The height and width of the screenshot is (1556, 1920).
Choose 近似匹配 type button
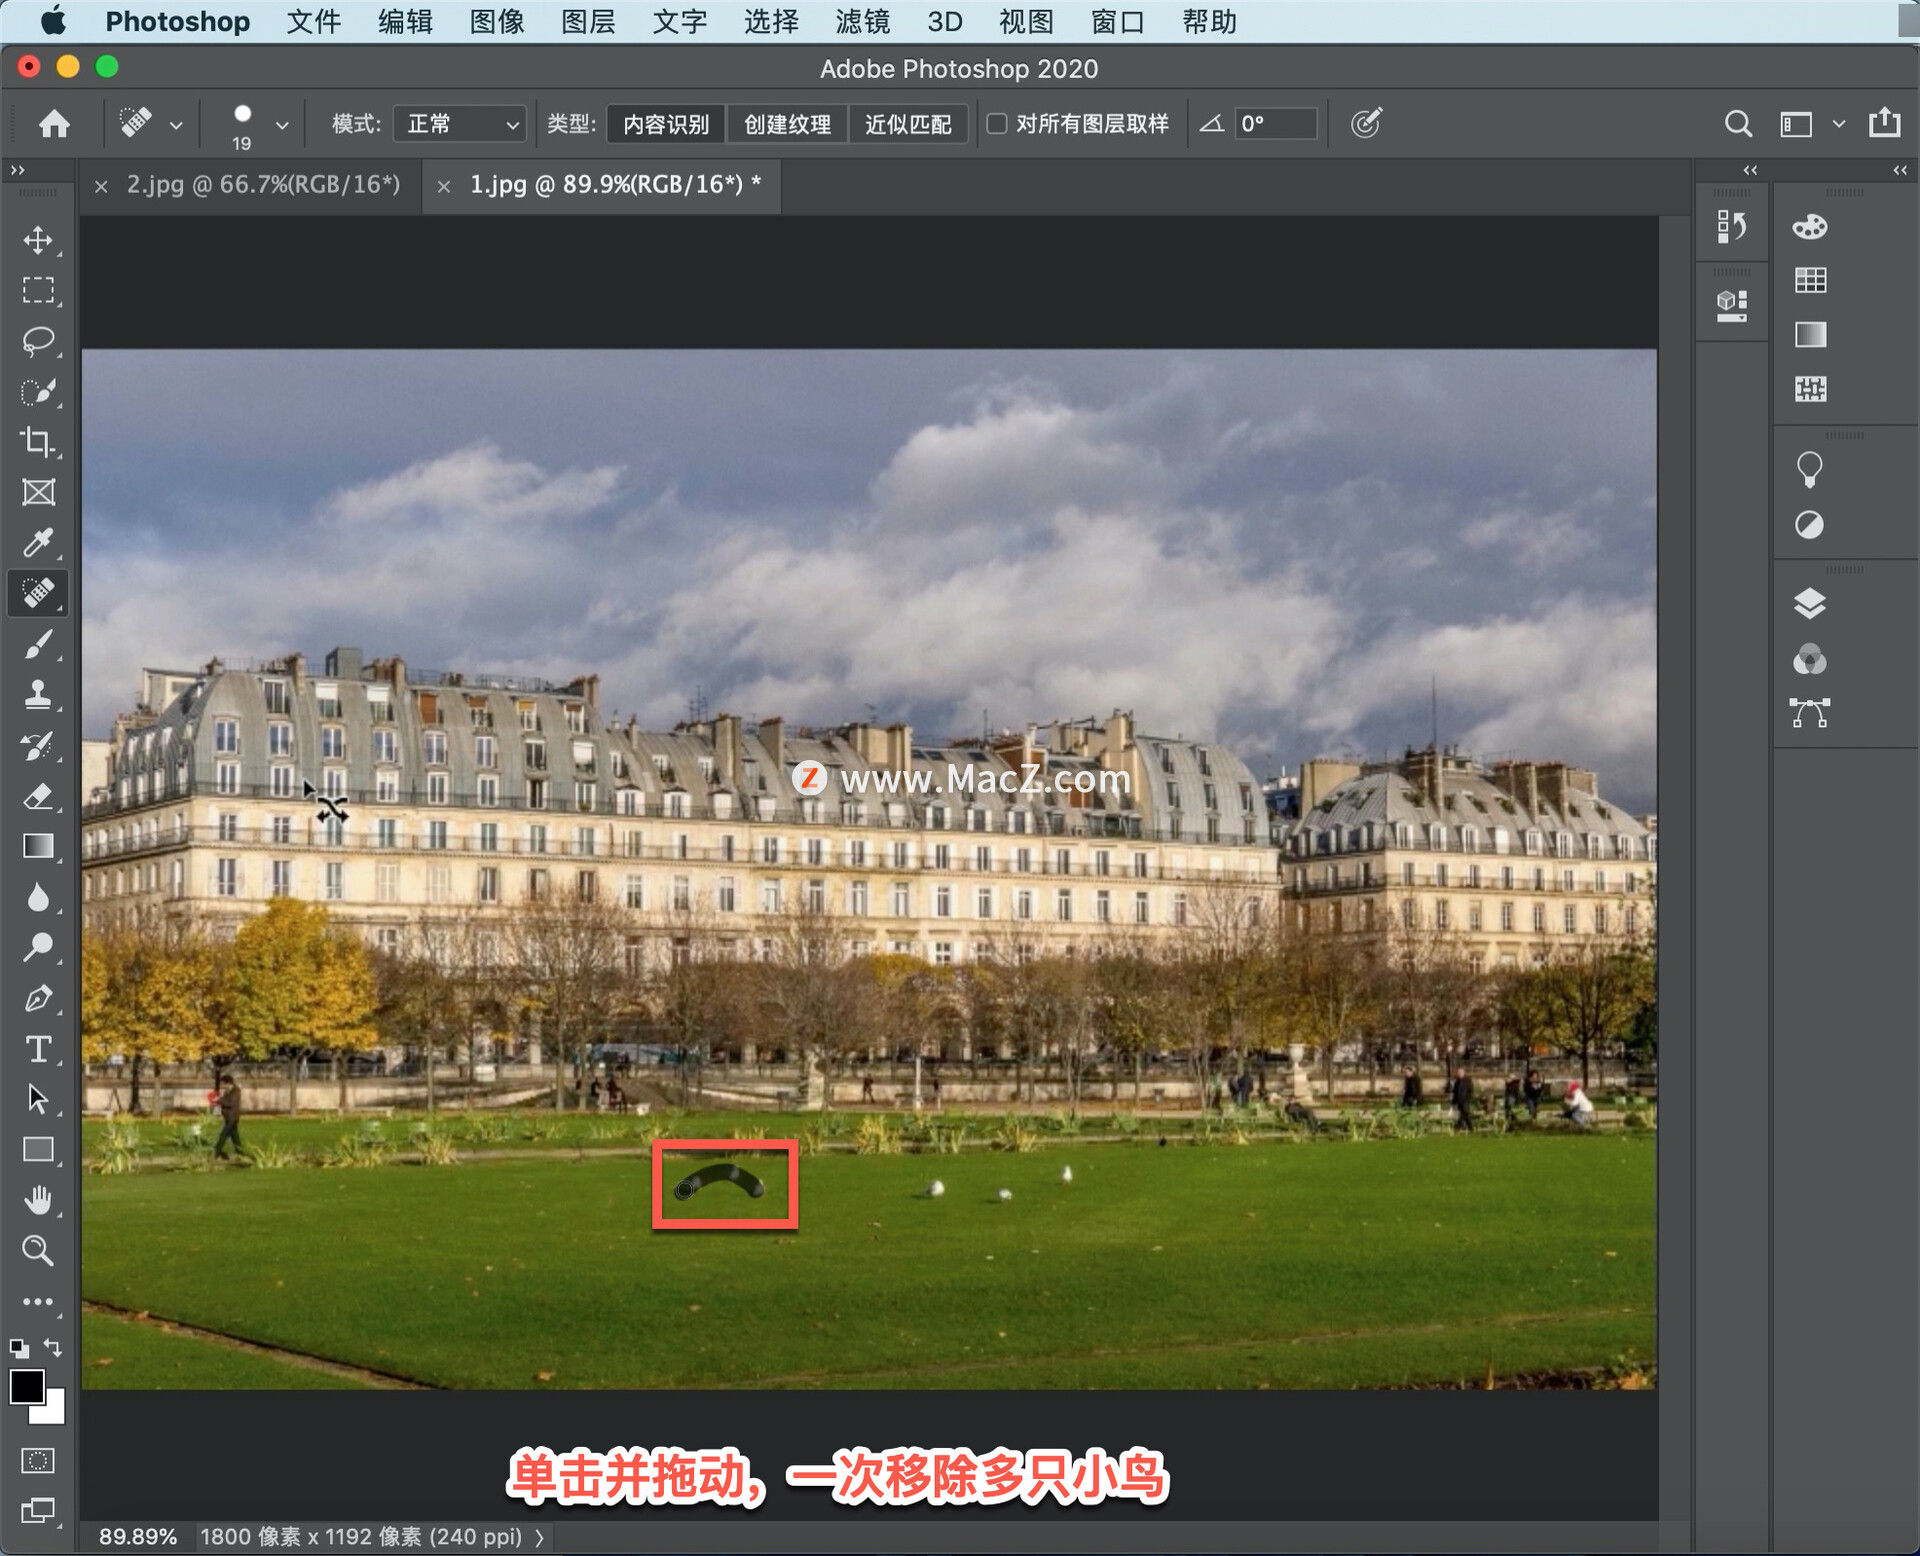pos(908,124)
